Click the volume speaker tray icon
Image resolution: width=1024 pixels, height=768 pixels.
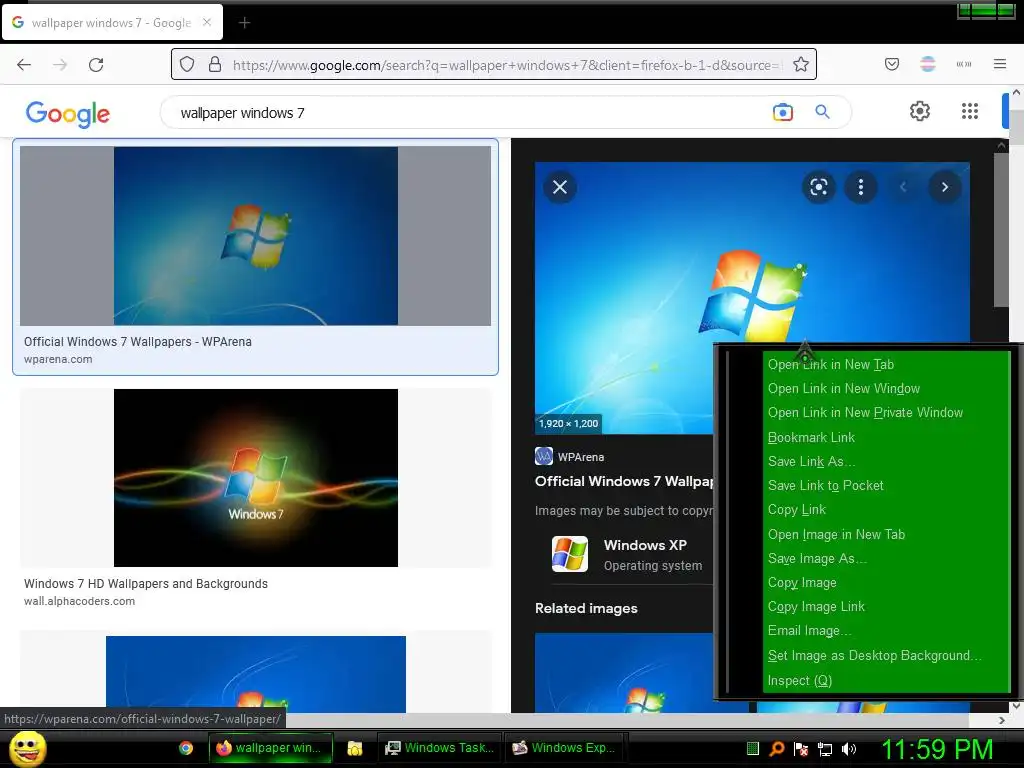[849, 749]
